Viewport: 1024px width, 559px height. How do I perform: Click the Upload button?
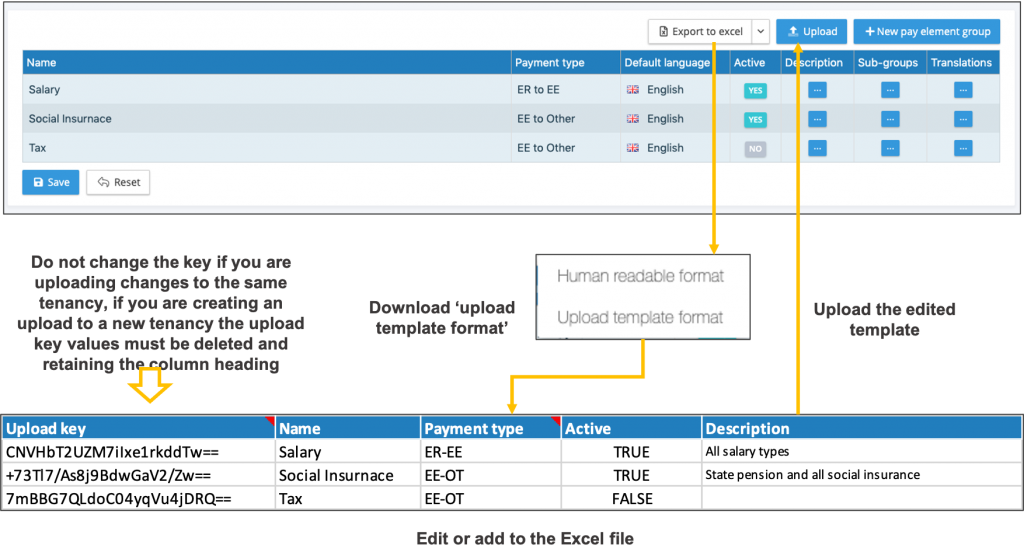(812, 32)
